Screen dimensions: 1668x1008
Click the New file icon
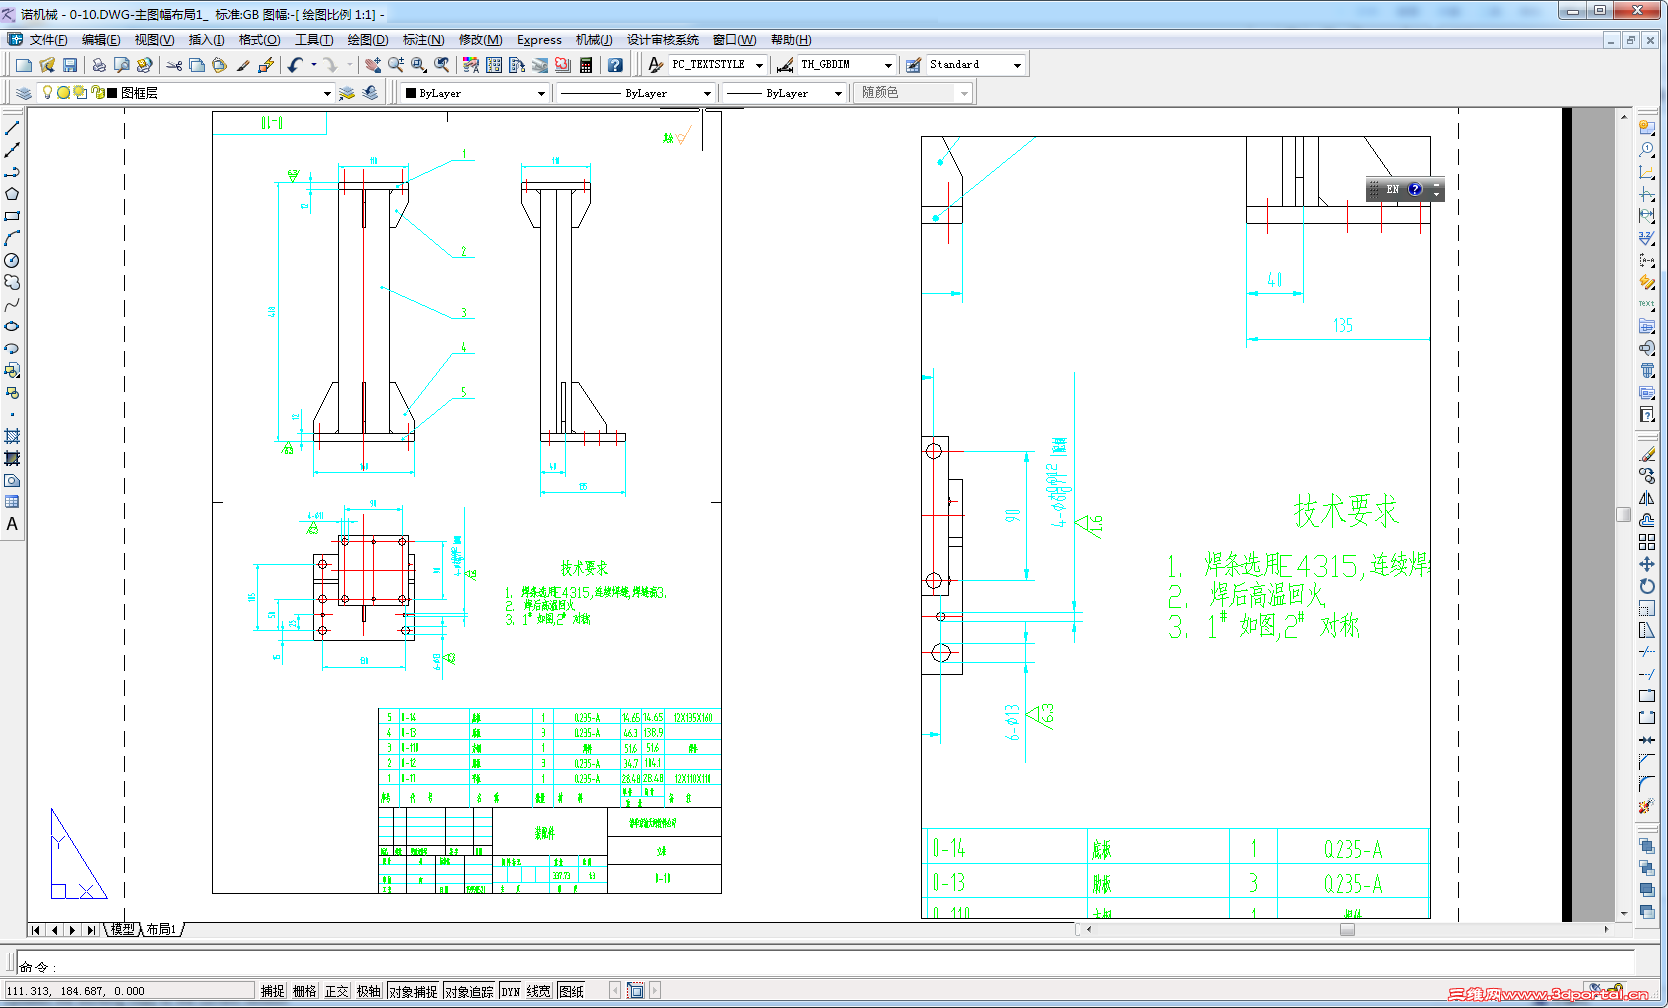point(24,65)
